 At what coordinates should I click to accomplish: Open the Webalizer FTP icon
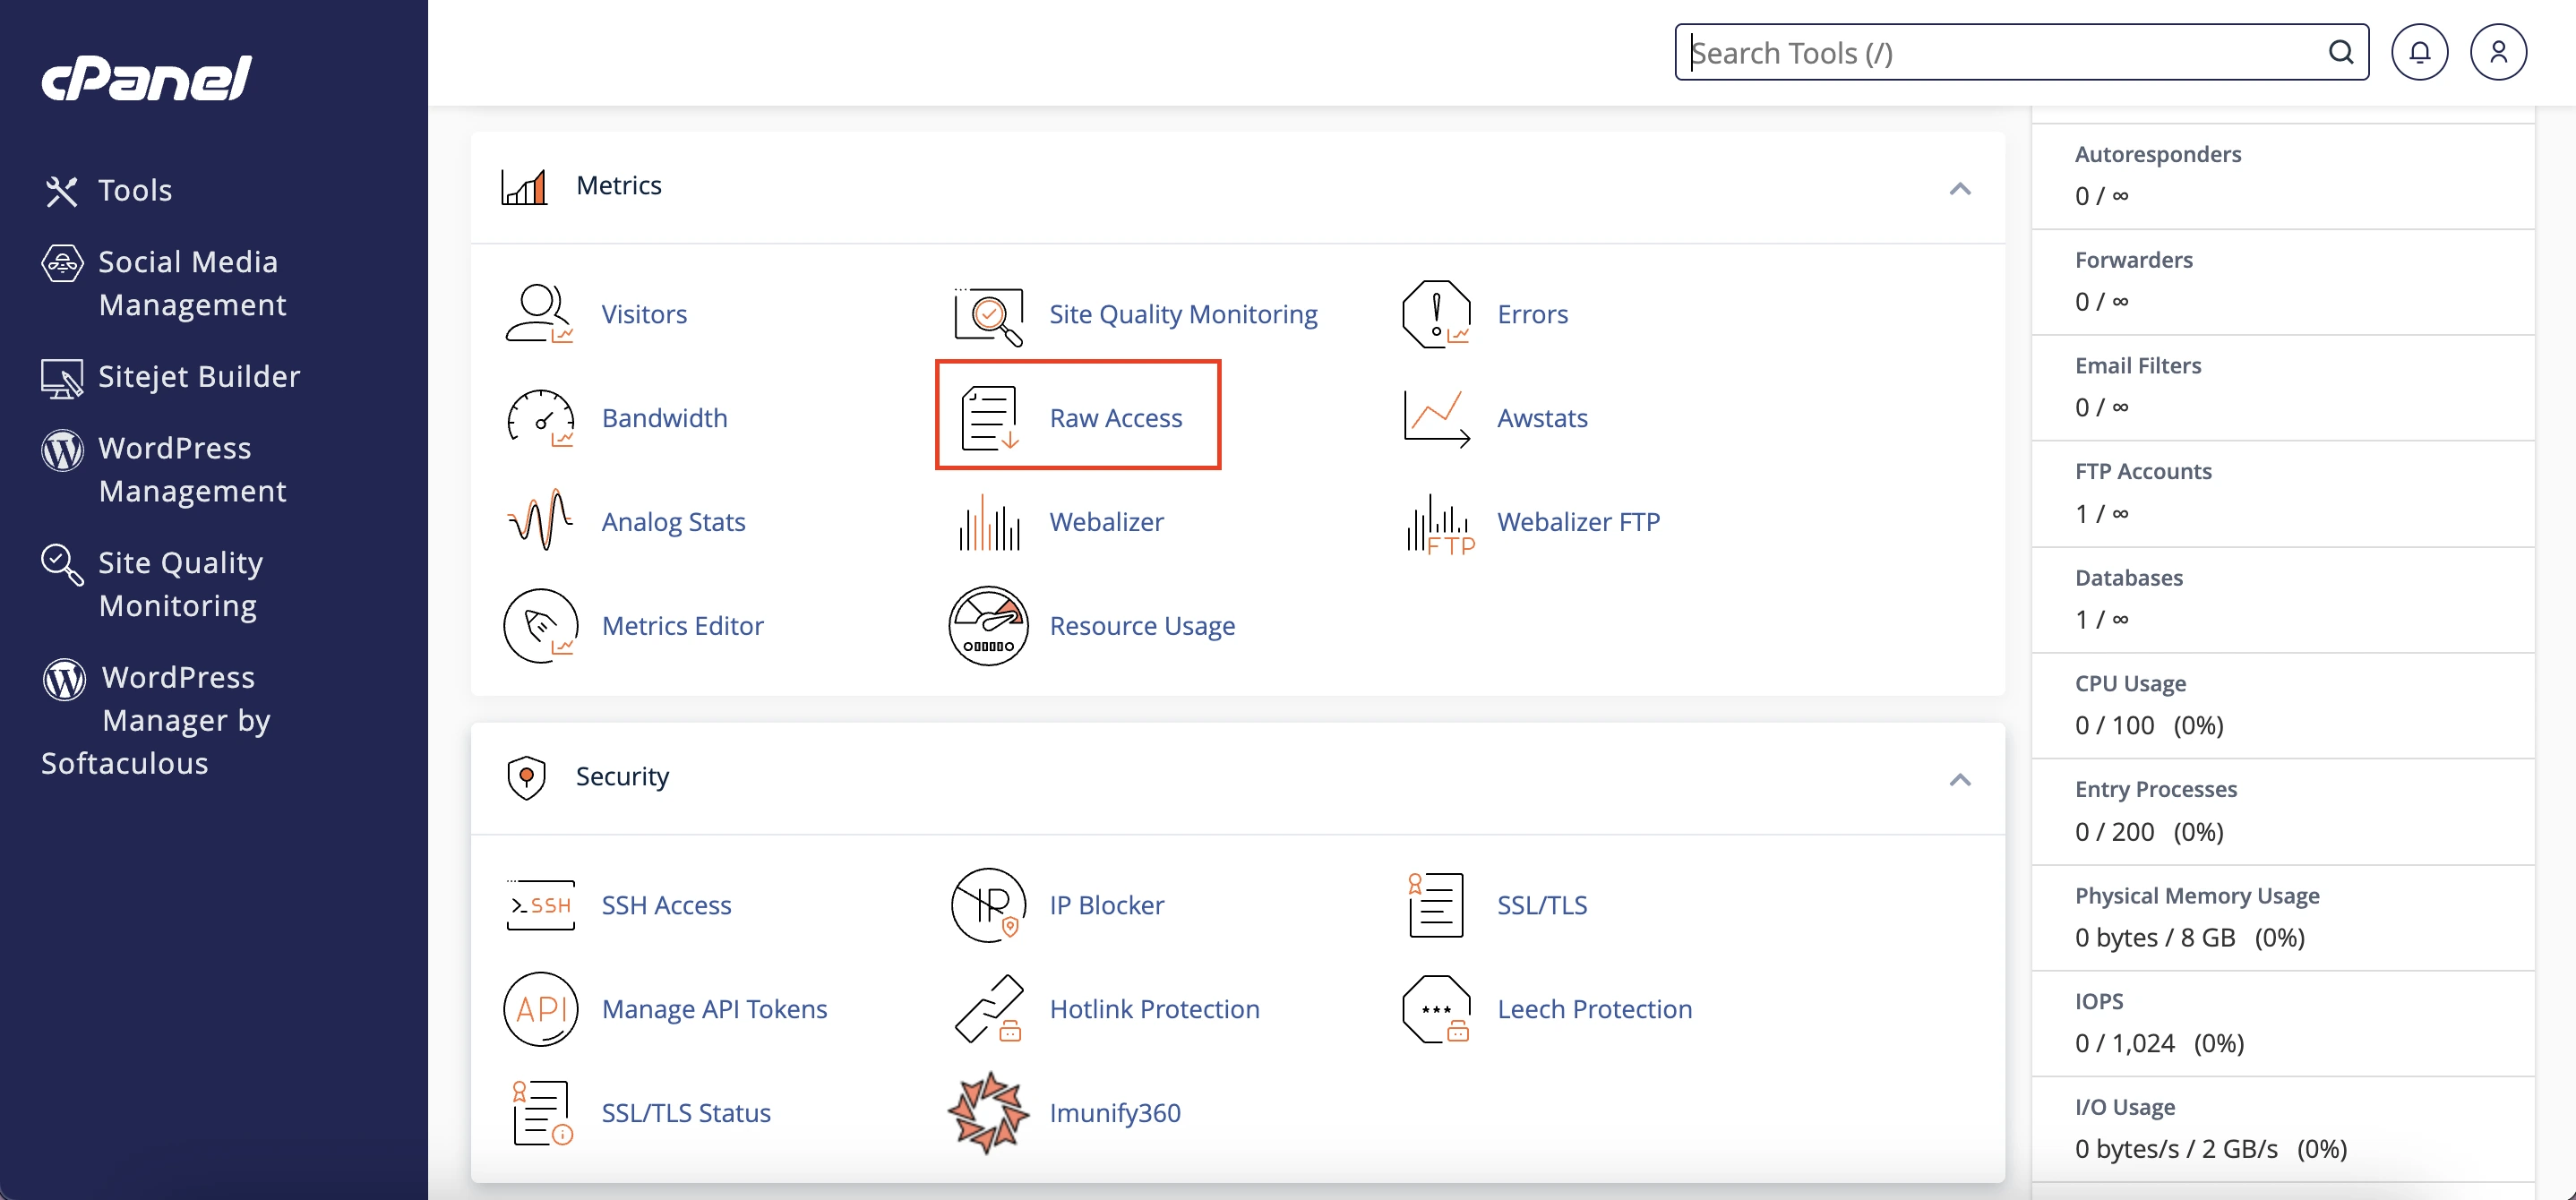[1440, 524]
